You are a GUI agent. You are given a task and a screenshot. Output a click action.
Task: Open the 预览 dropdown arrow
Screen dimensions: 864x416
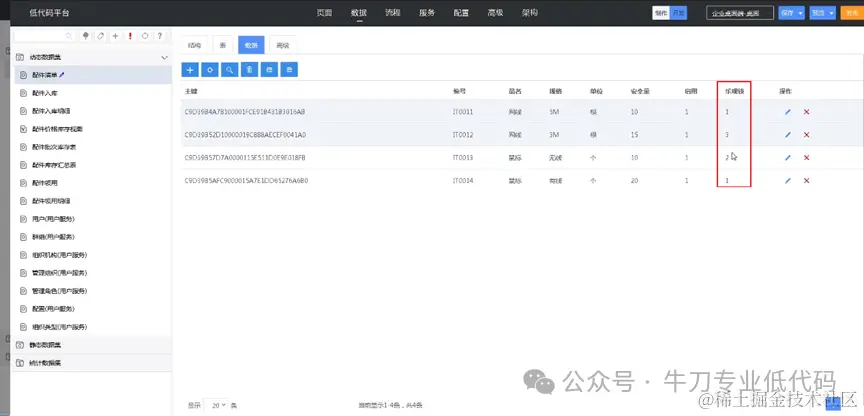click(831, 13)
